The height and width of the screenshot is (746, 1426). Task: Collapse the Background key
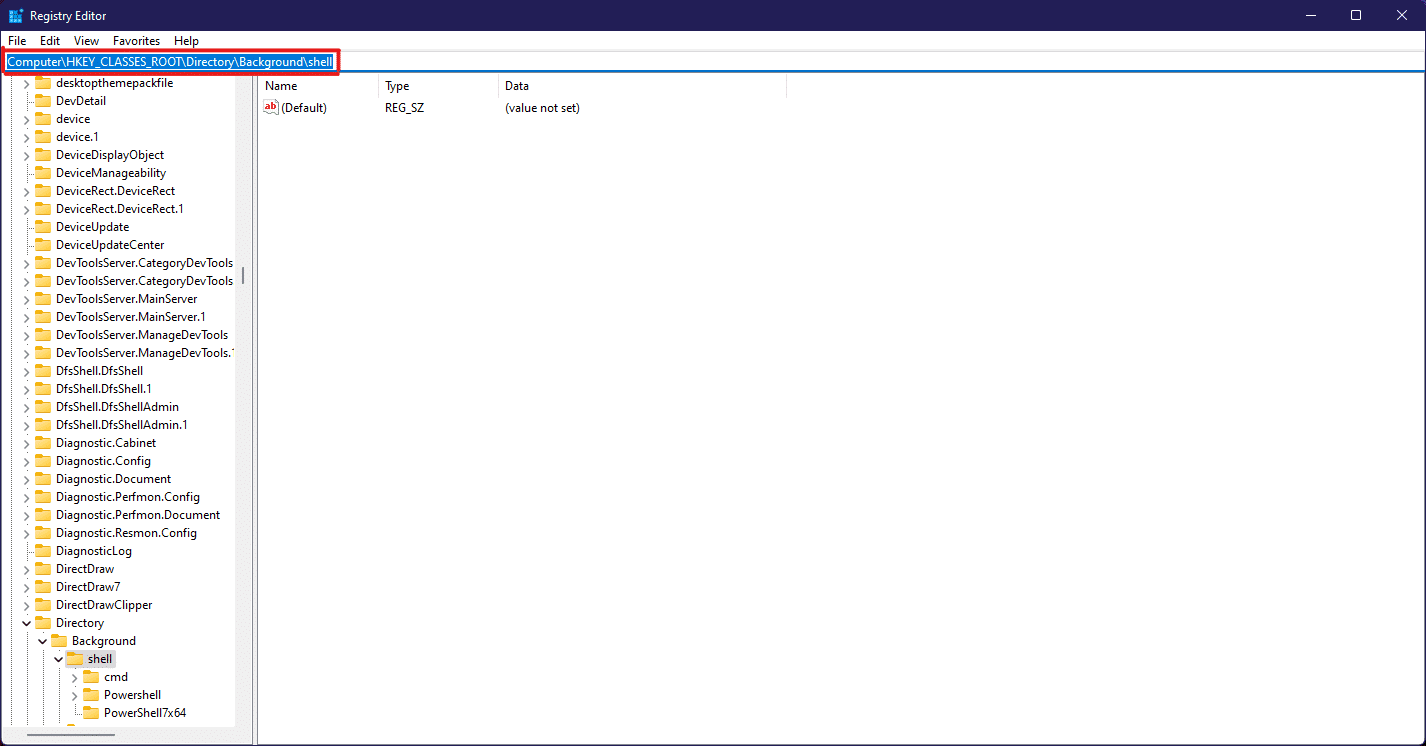tap(42, 640)
